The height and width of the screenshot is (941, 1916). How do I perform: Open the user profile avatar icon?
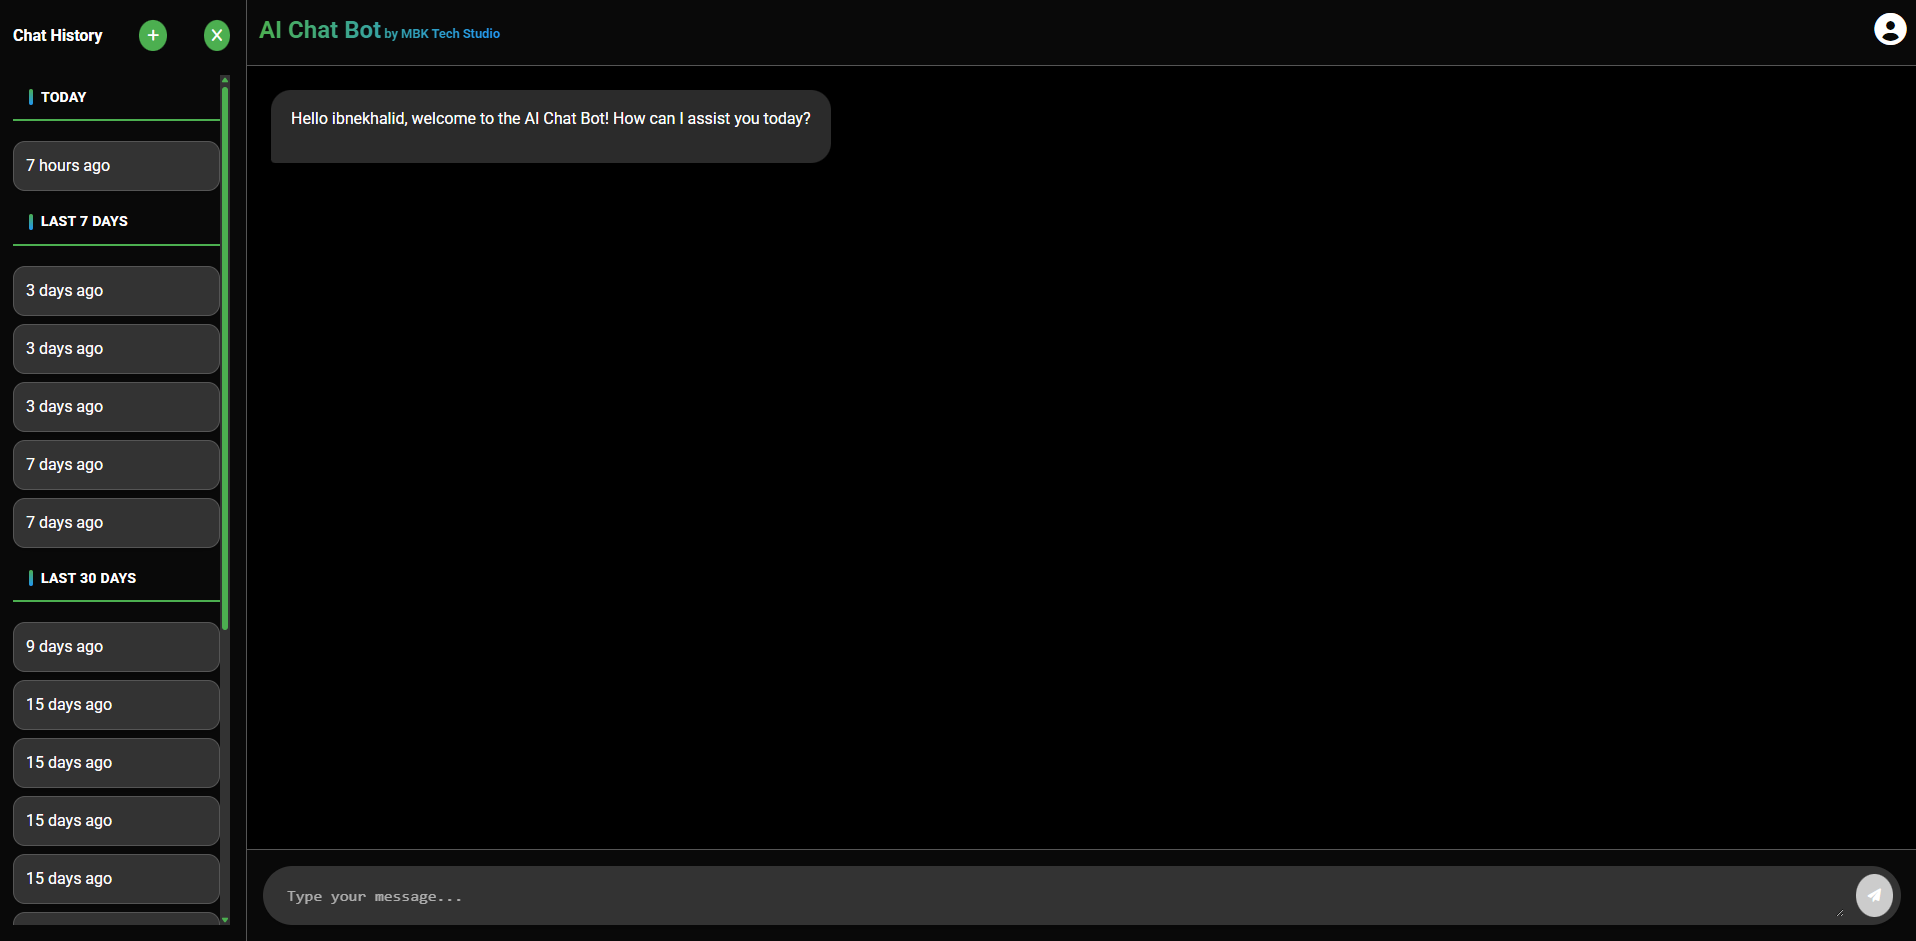1889,29
